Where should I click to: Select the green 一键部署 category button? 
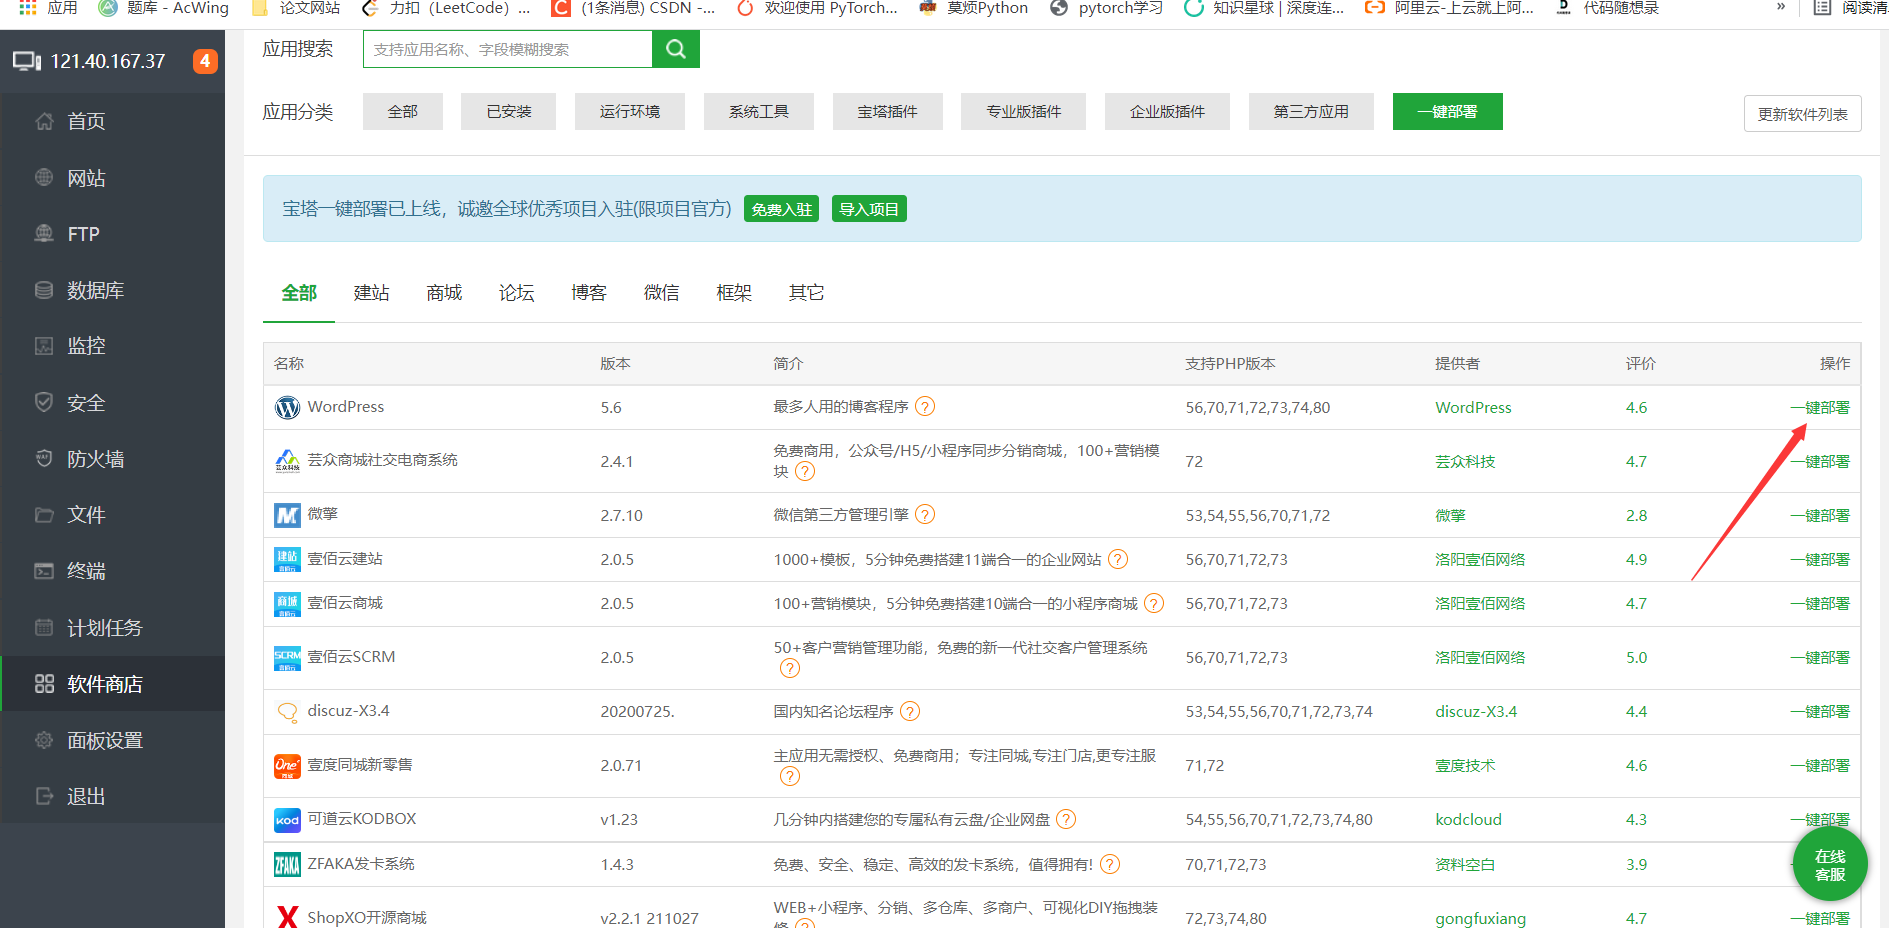[1447, 111]
